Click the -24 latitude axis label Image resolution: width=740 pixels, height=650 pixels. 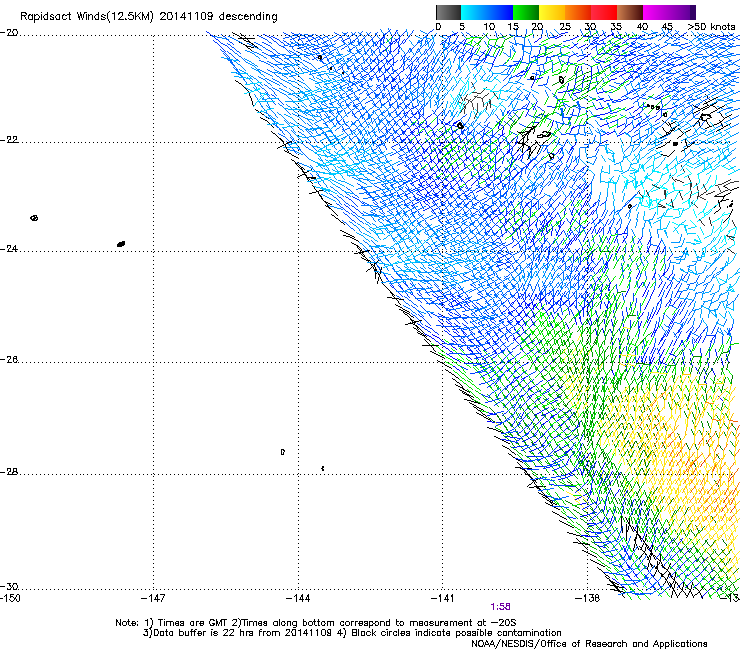pos(9,249)
